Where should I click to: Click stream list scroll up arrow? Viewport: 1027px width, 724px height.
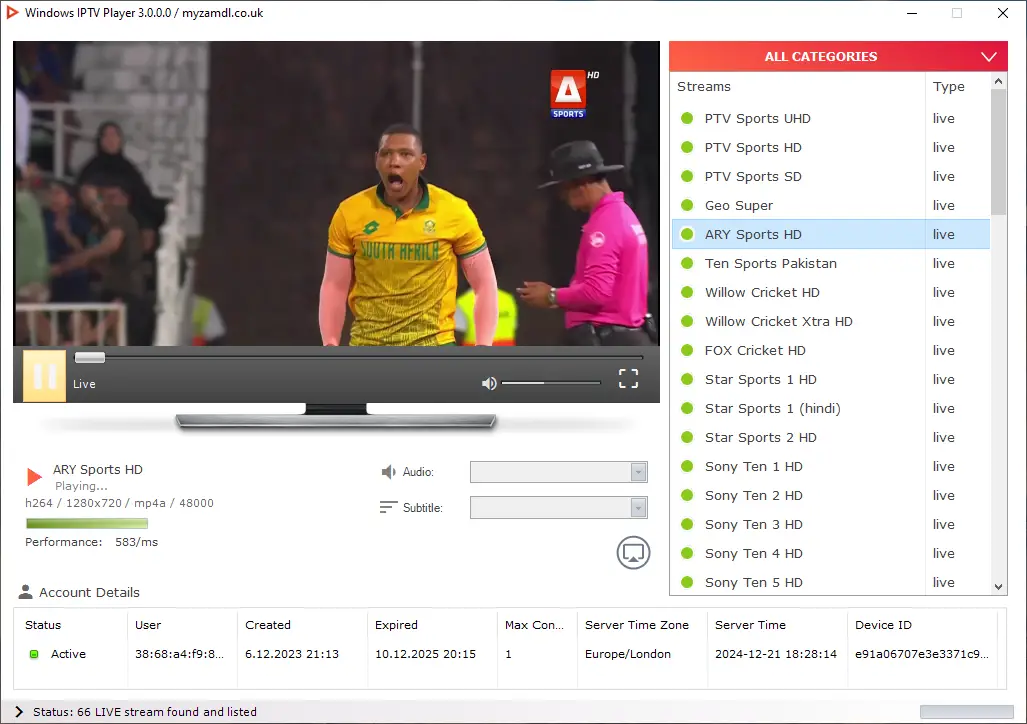[998, 81]
